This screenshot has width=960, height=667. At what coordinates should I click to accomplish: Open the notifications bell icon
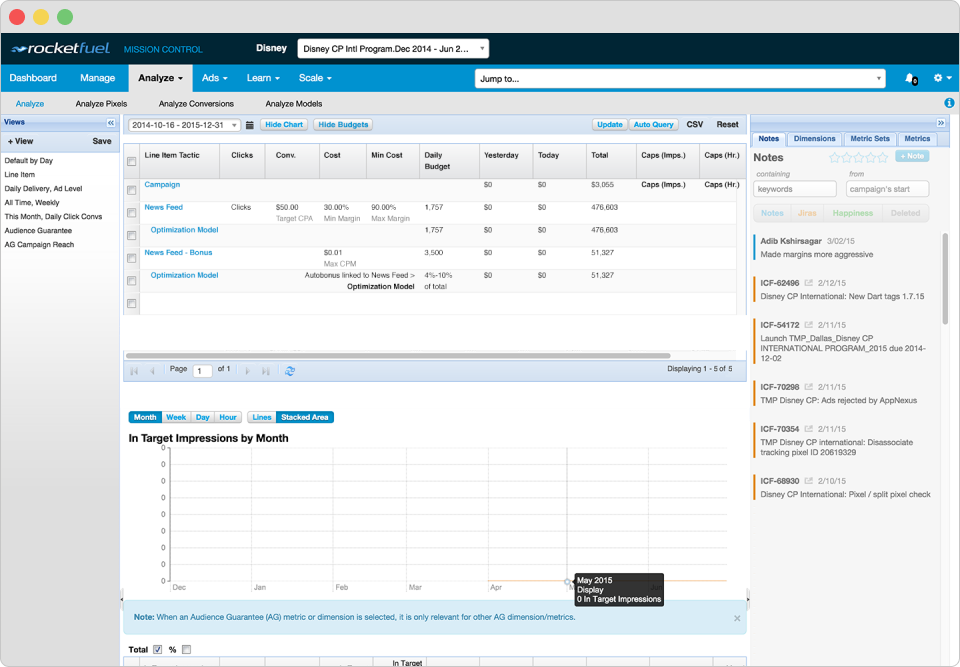point(910,78)
